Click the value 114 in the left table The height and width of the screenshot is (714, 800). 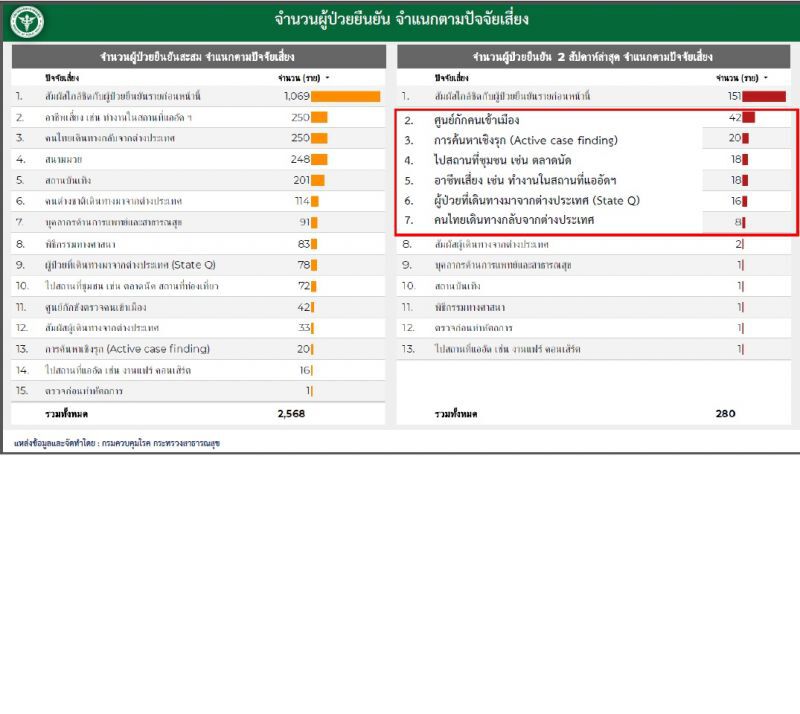click(x=302, y=201)
